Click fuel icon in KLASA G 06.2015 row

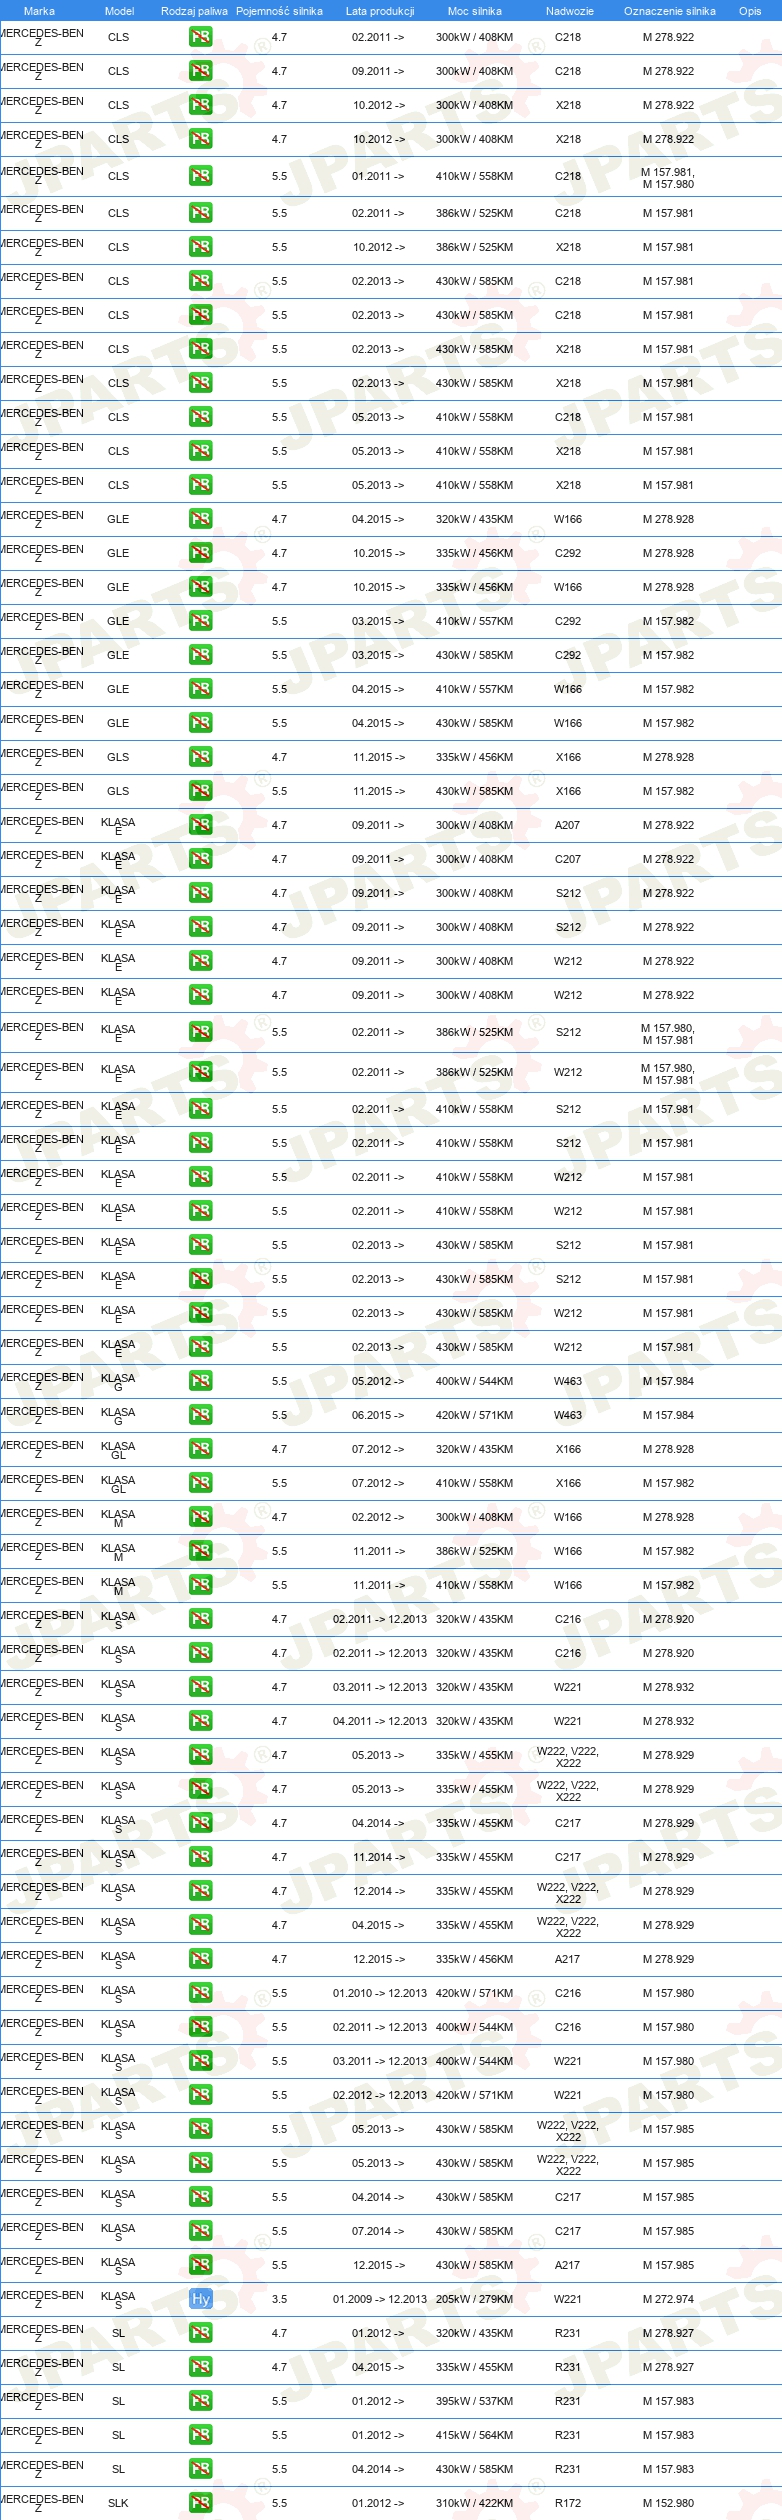click(x=200, y=1415)
